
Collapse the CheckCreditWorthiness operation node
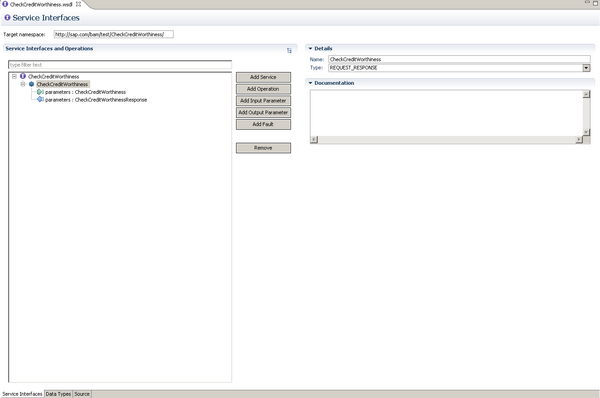(23, 84)
